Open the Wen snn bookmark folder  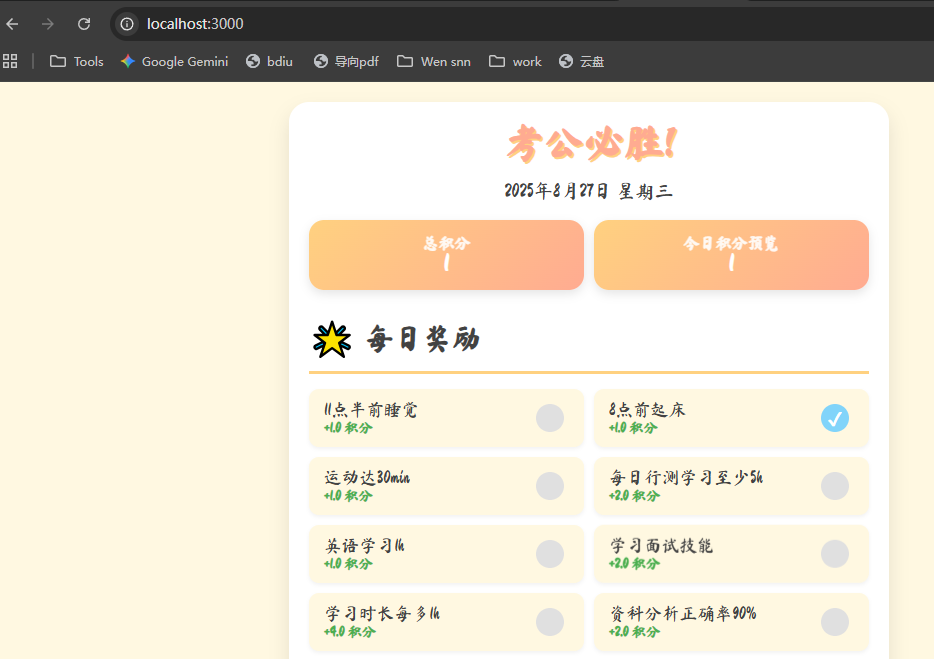click(434, 61)
